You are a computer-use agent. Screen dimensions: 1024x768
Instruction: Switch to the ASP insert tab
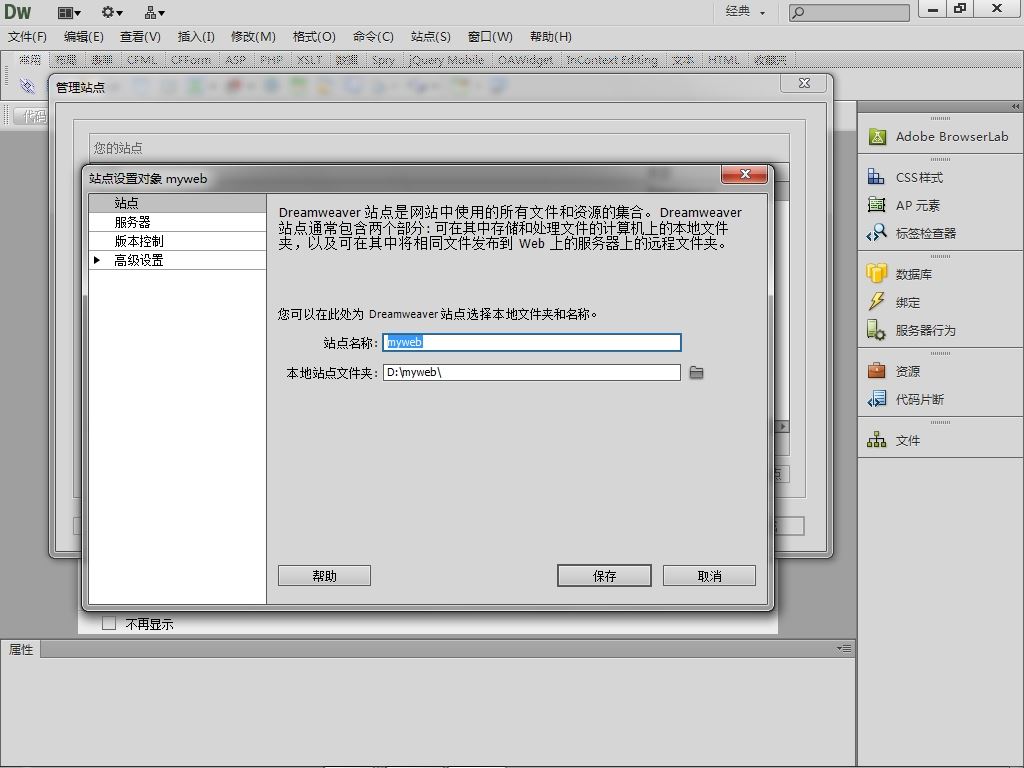235,60
